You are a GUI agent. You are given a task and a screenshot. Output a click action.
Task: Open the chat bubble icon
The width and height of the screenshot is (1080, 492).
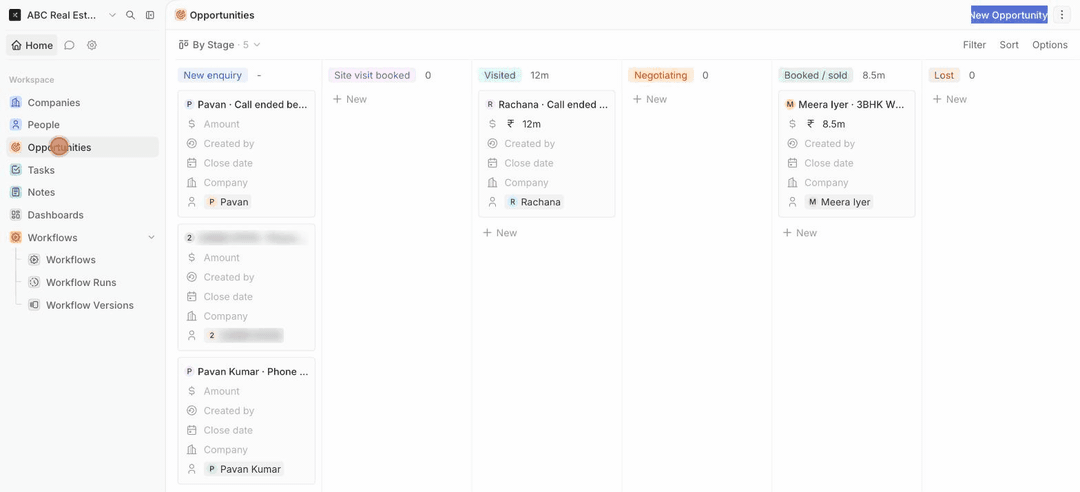pos(70,45)
